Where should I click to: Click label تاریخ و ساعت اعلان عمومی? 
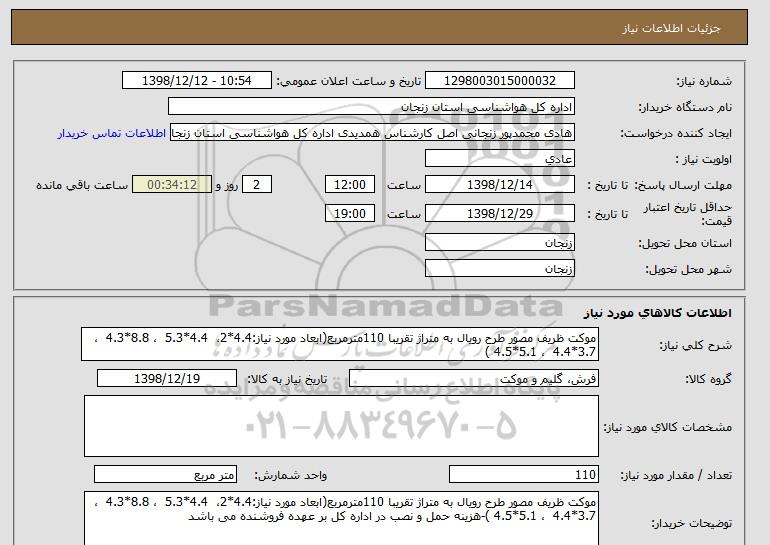[x=349, y=81]
